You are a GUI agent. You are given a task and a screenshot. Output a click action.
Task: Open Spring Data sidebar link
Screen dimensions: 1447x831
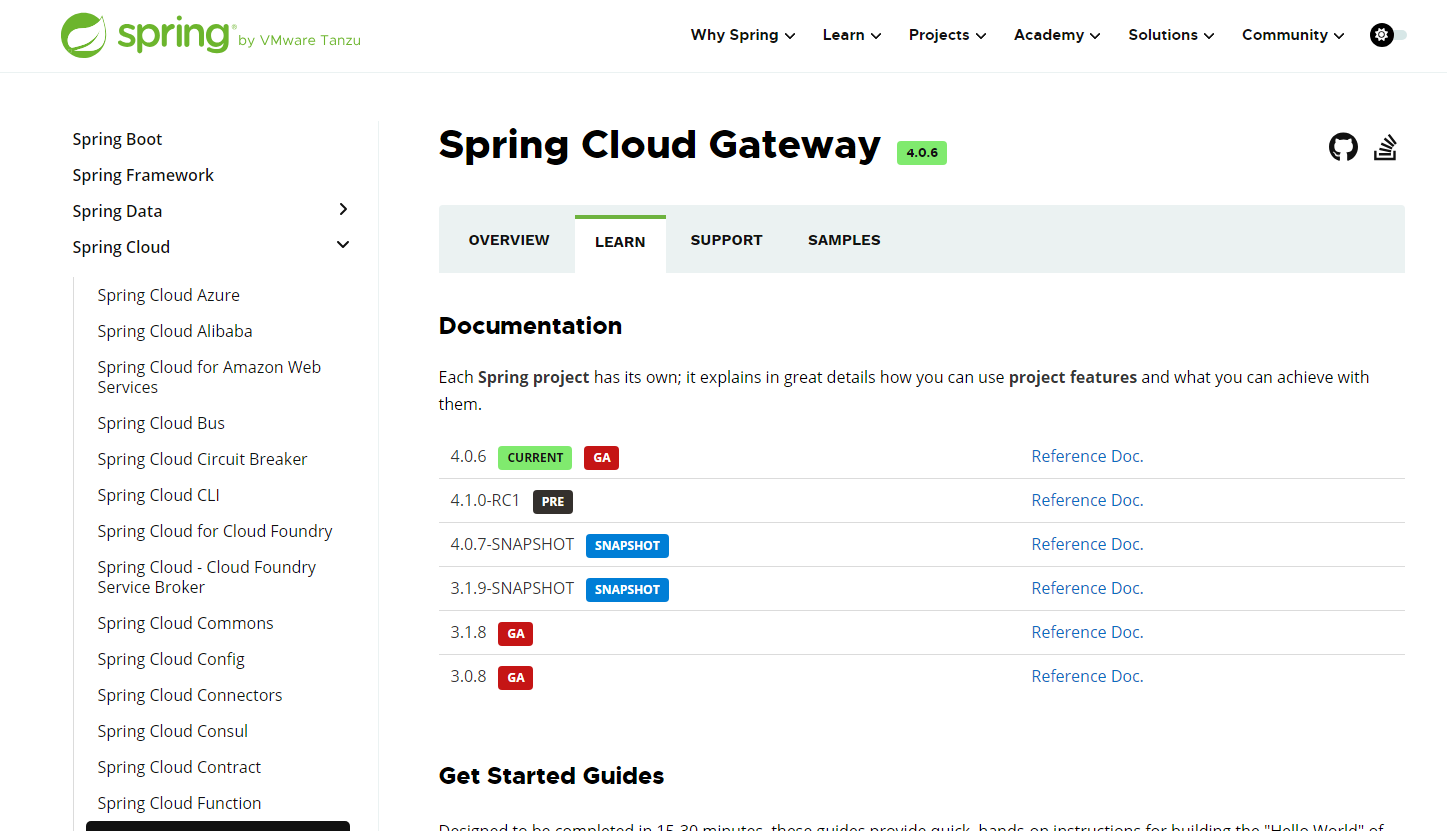click(117, 211)
